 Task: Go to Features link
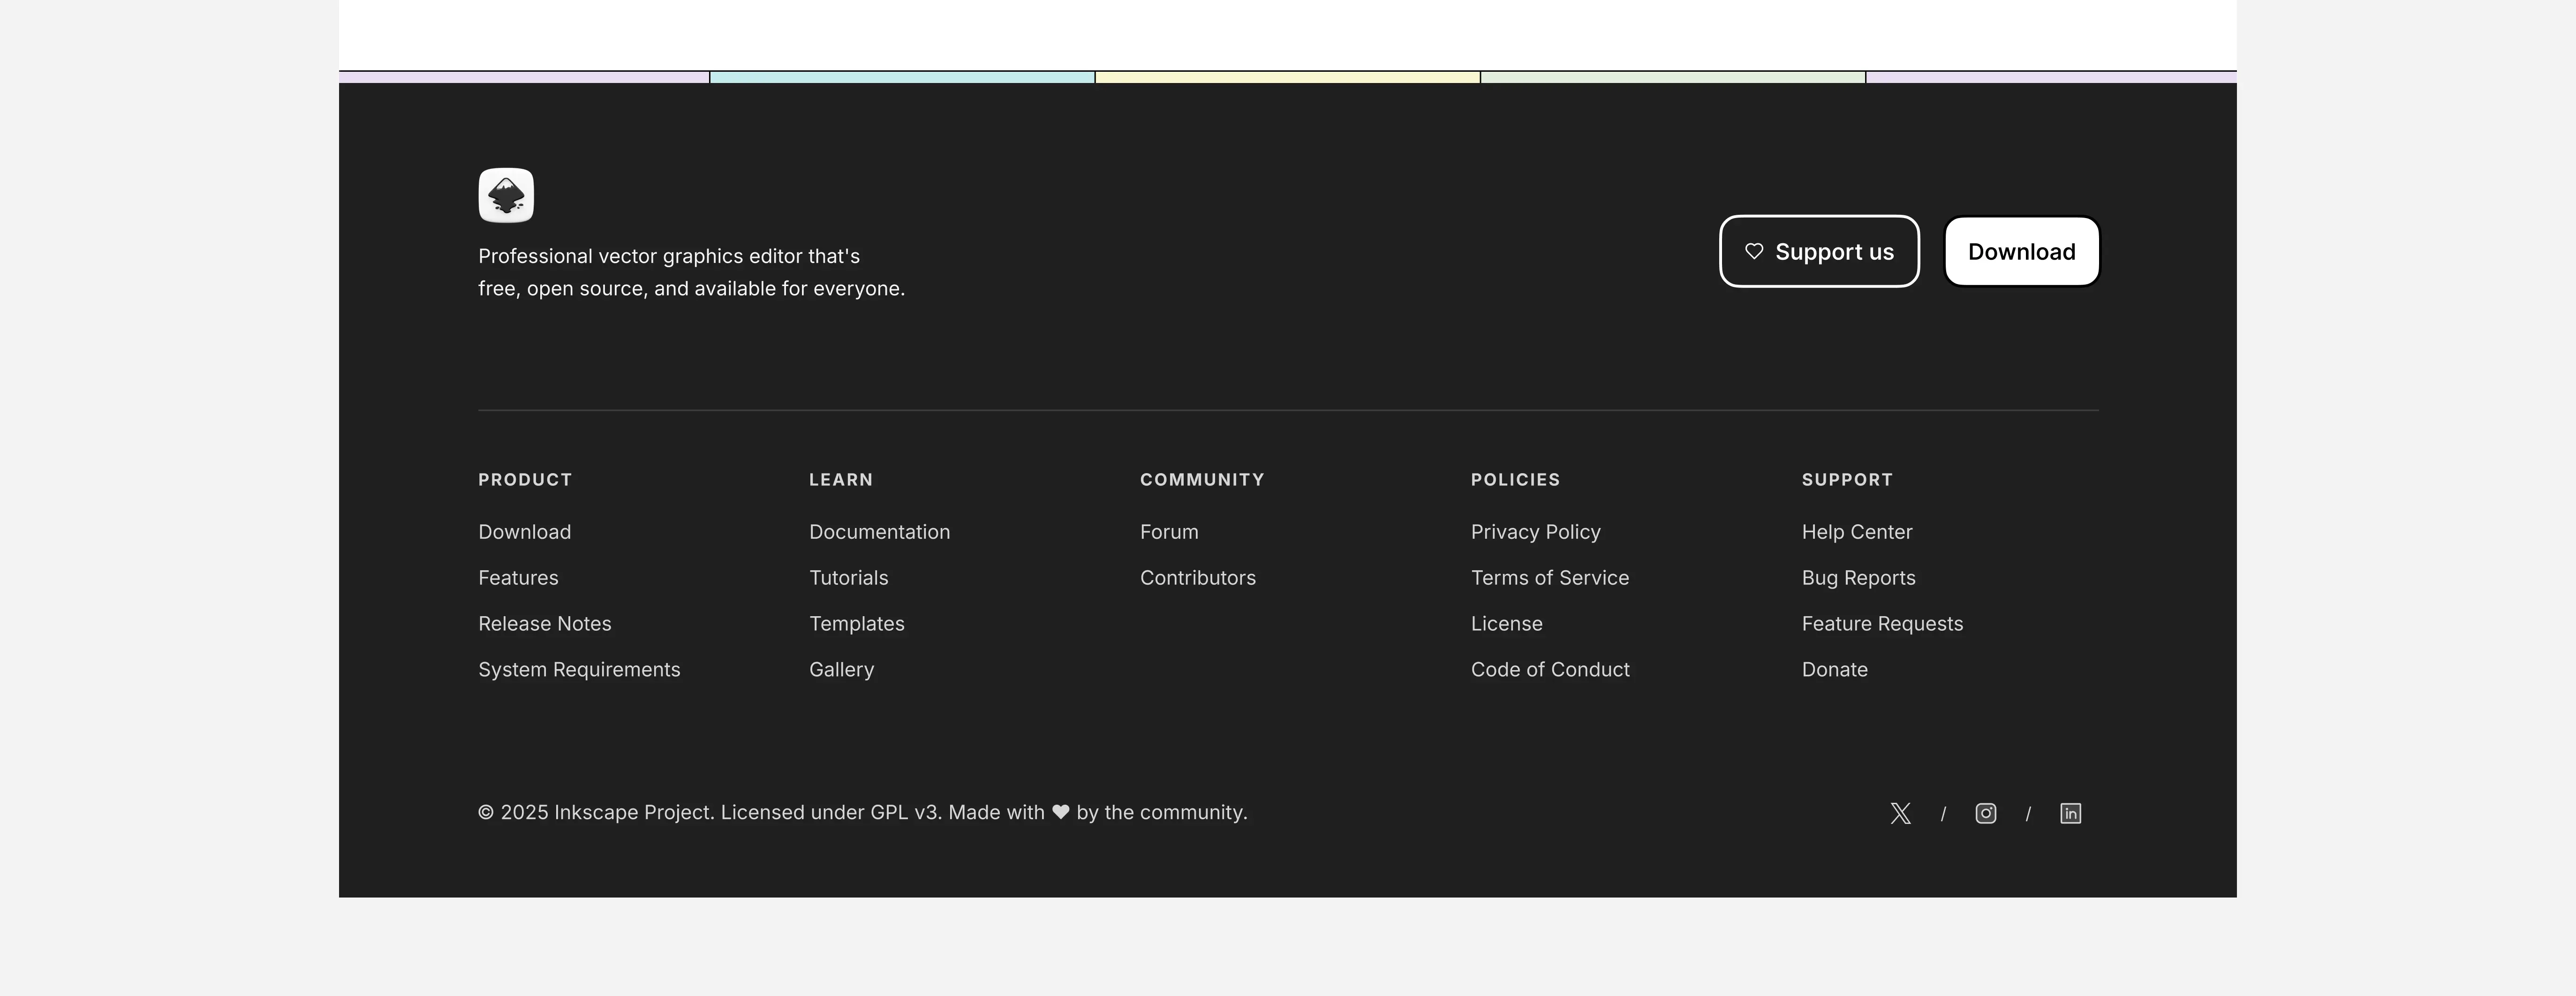pos(518,578)
